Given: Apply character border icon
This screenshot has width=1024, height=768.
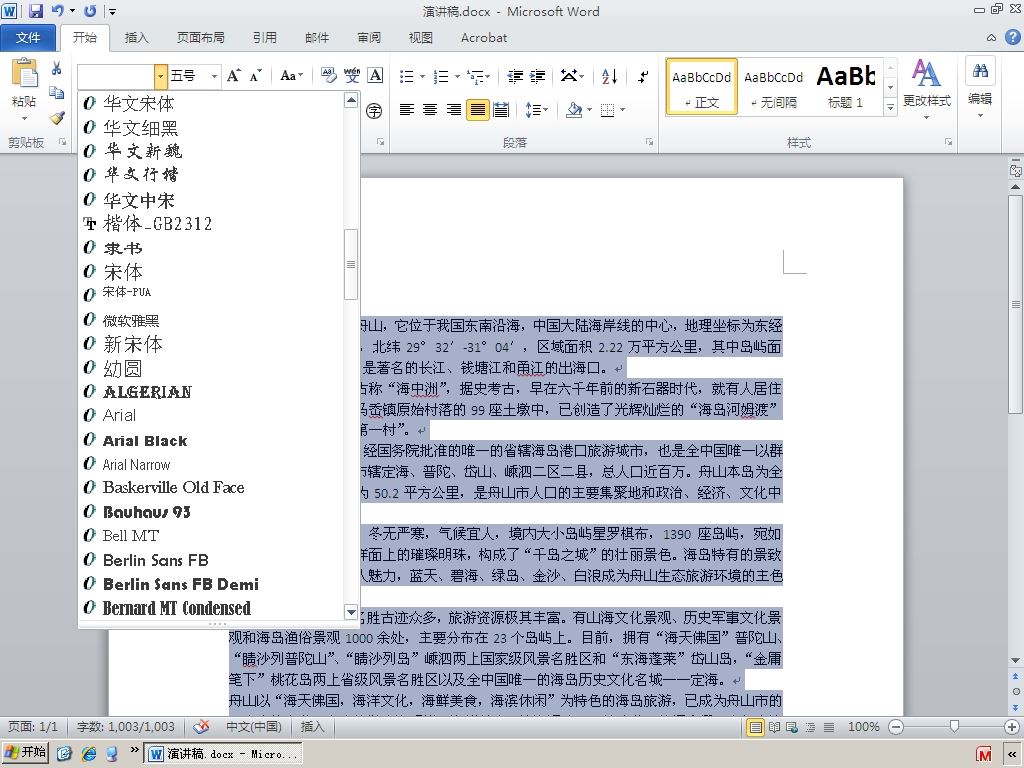Looking at the screenshot, I should [376, 76].
